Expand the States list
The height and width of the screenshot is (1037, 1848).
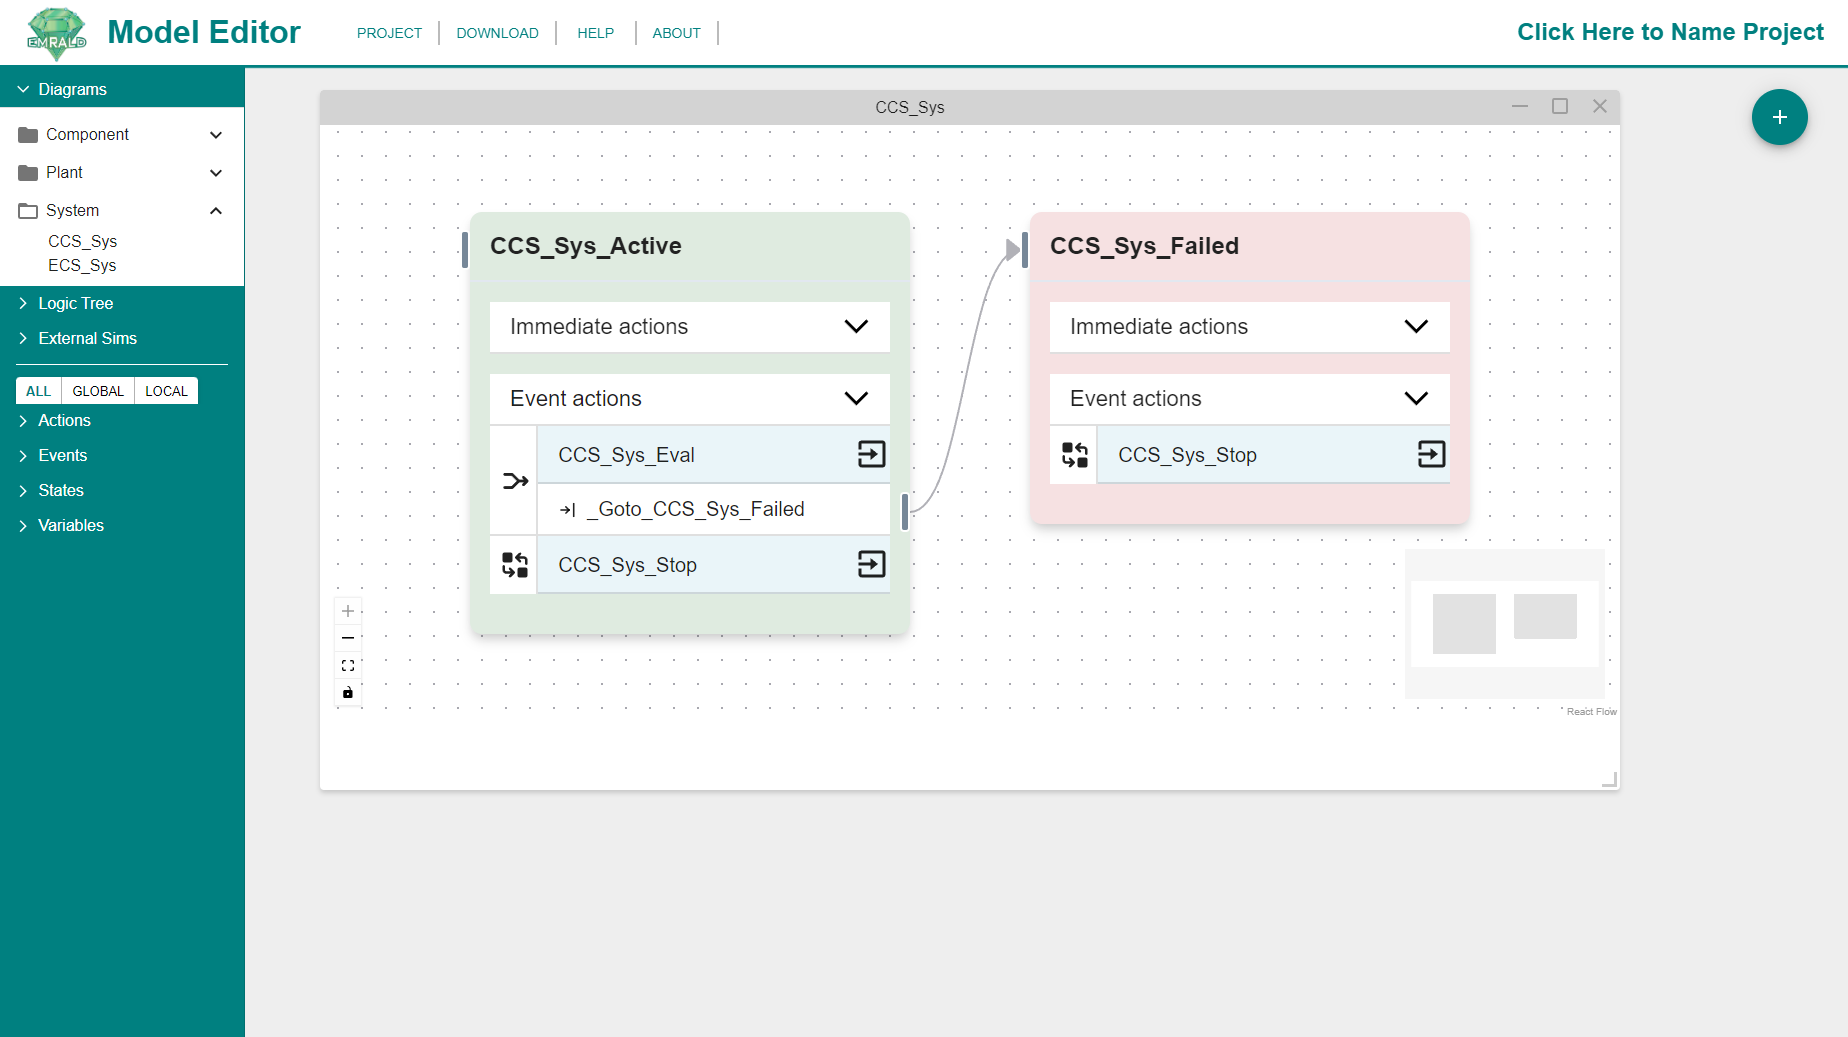(x=23, y=491)
